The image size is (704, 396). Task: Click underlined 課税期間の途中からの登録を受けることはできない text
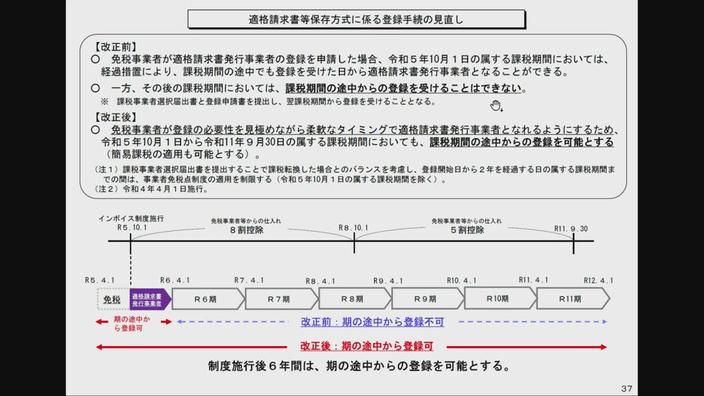click(x=404, y=88)
